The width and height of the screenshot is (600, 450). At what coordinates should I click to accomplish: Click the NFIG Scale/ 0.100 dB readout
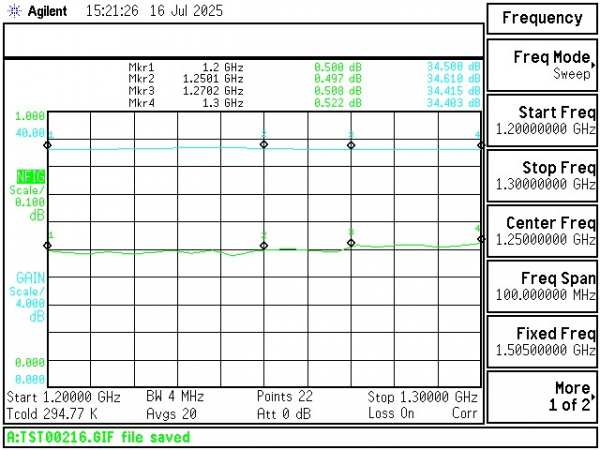pos(28,202)
